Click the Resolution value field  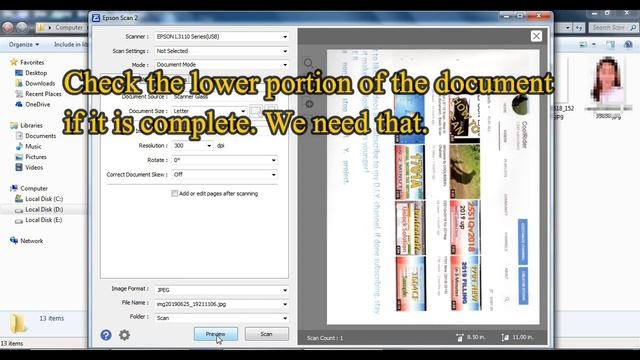[189, 146]
